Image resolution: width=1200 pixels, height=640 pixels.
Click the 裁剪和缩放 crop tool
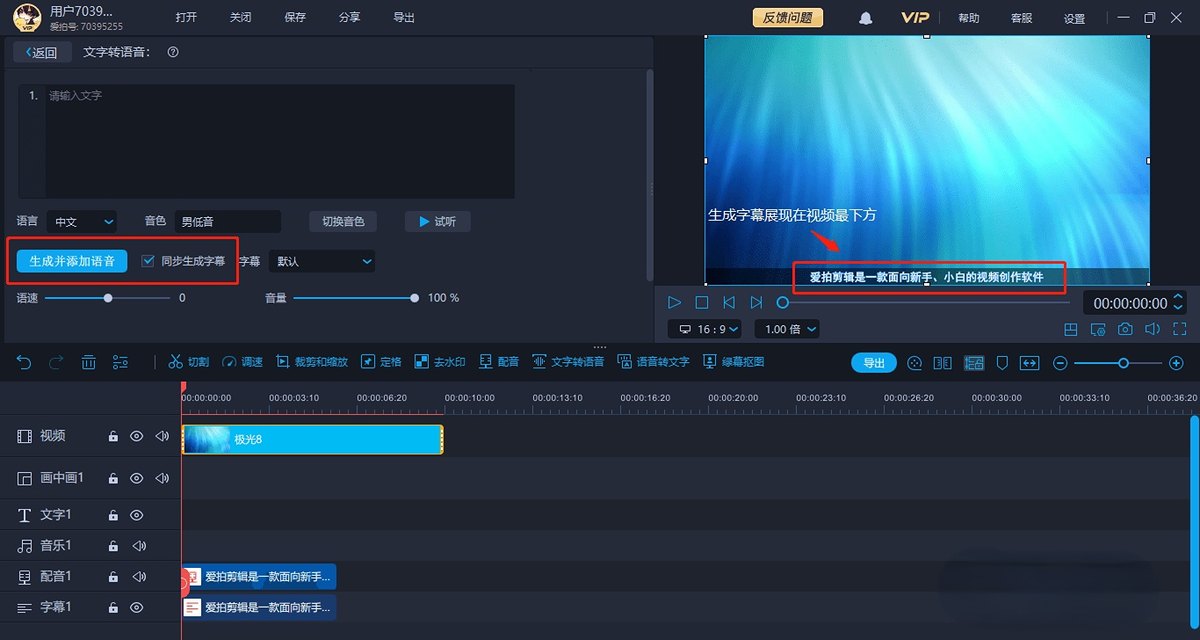(311, 362)
